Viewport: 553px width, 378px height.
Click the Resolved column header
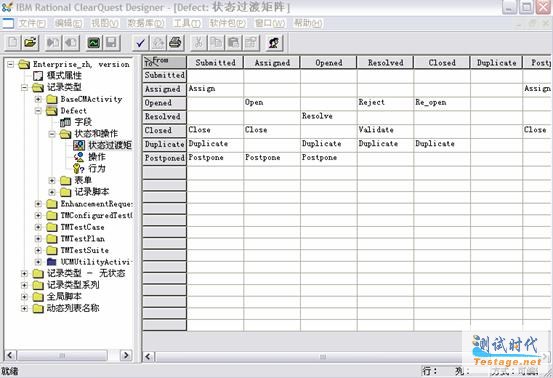click(385, 63)
